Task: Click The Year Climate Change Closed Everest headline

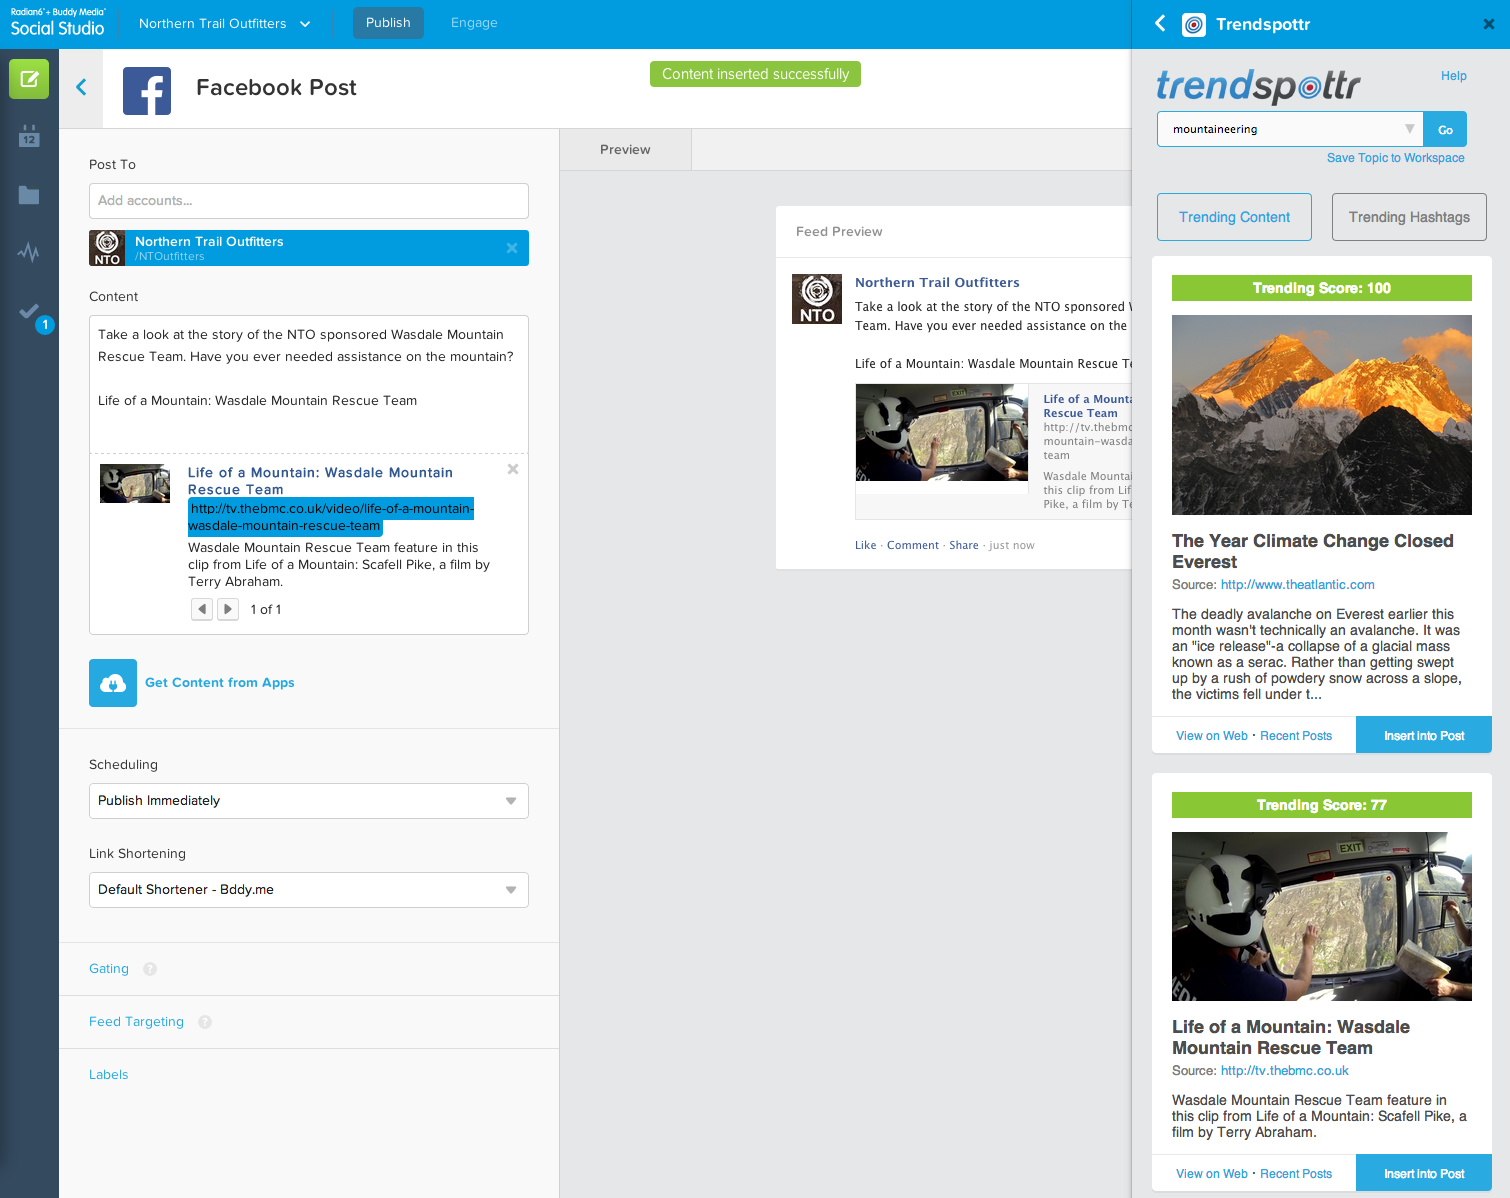Action: (x=1313, y=551)
